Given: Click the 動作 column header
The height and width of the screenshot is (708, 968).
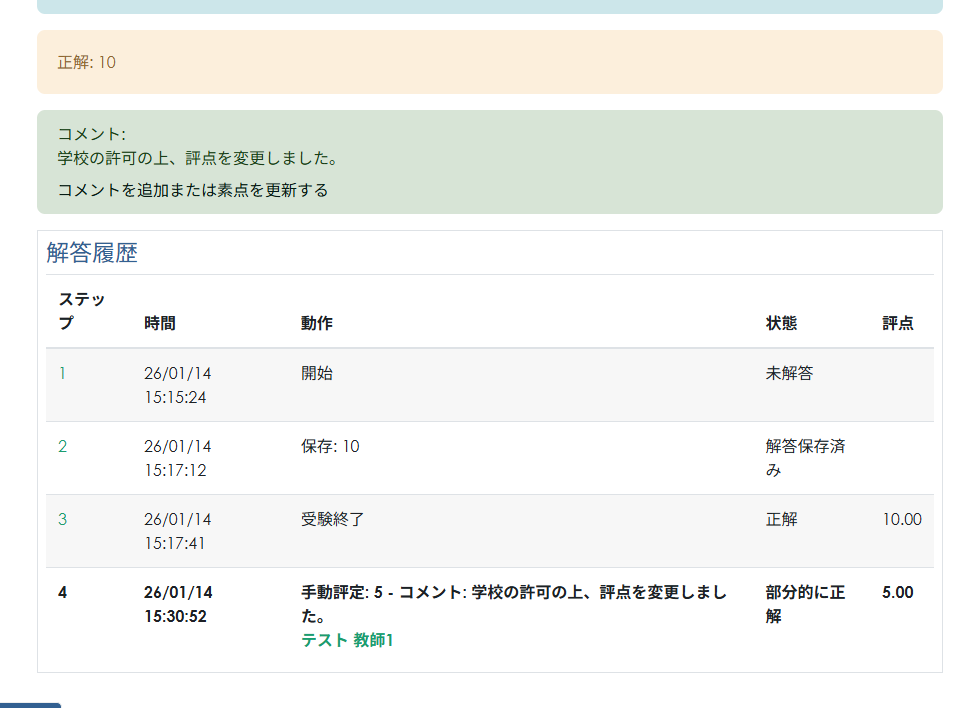Looking at the screenshot, I should coord(316,323).
